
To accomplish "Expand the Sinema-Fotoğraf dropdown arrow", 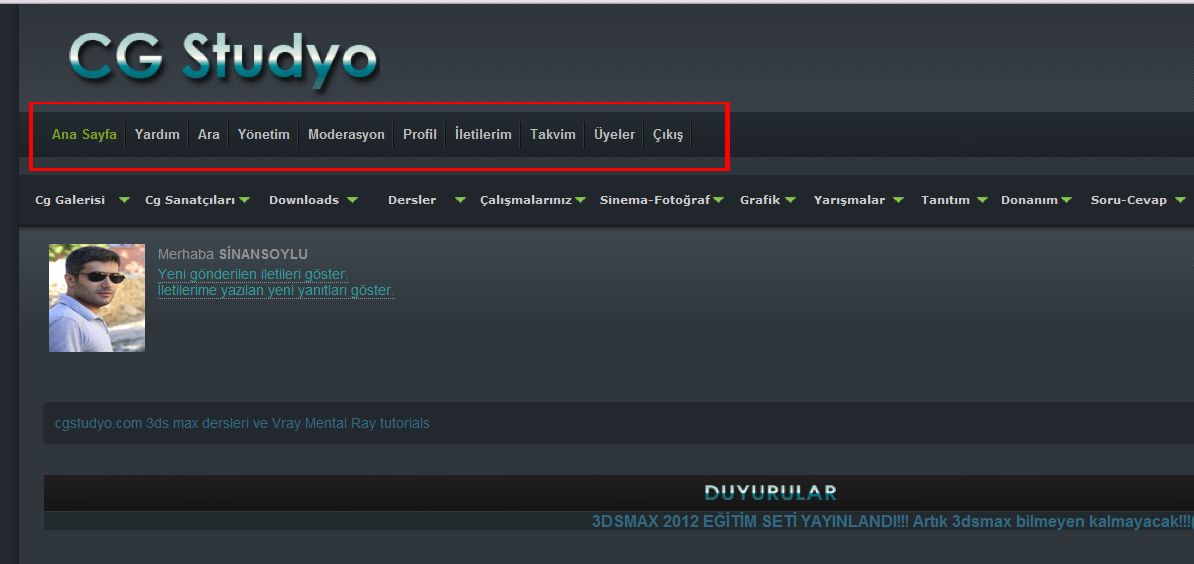I will (718, 200).
